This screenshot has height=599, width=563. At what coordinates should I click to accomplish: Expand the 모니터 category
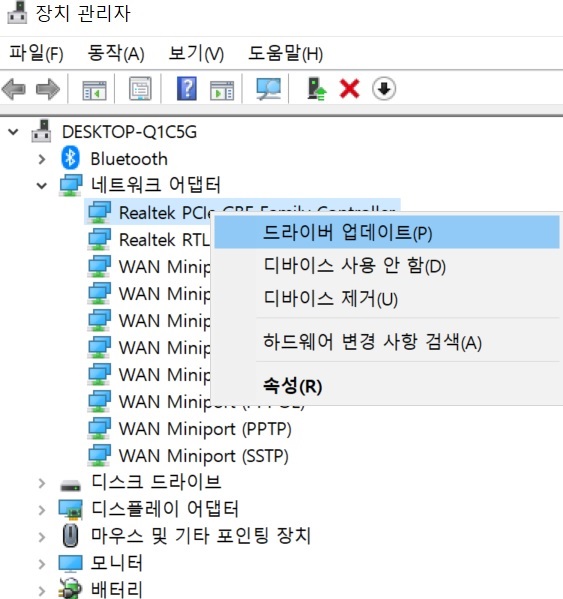(x=42, y=564)
